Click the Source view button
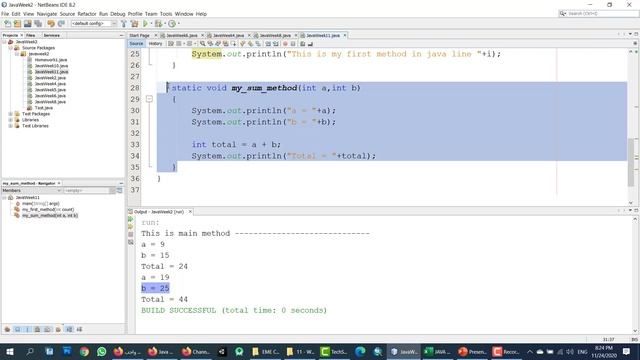This screenshot has width=640, height=360. tap(136, 44)
